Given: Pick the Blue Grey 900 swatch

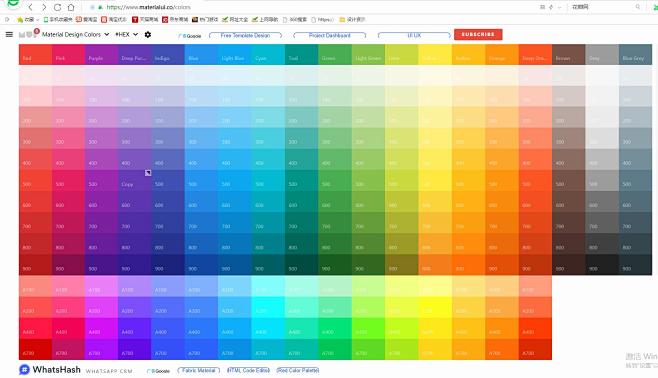Looking at the screenshot, I should point(635,265).
